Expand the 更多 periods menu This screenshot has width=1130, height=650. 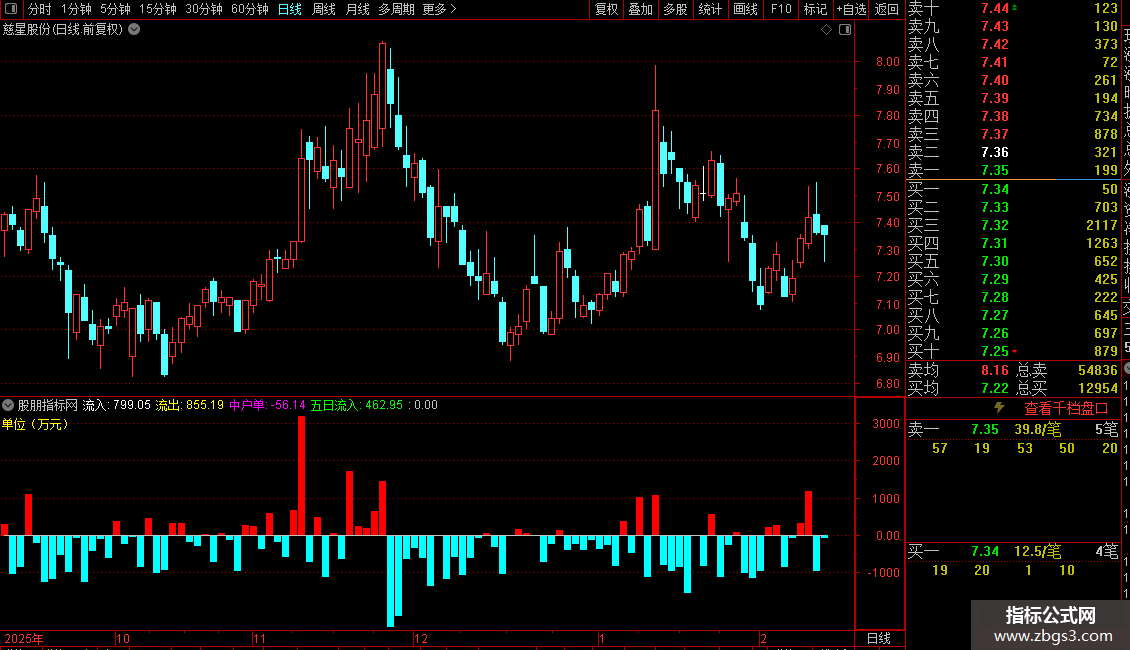440,9
